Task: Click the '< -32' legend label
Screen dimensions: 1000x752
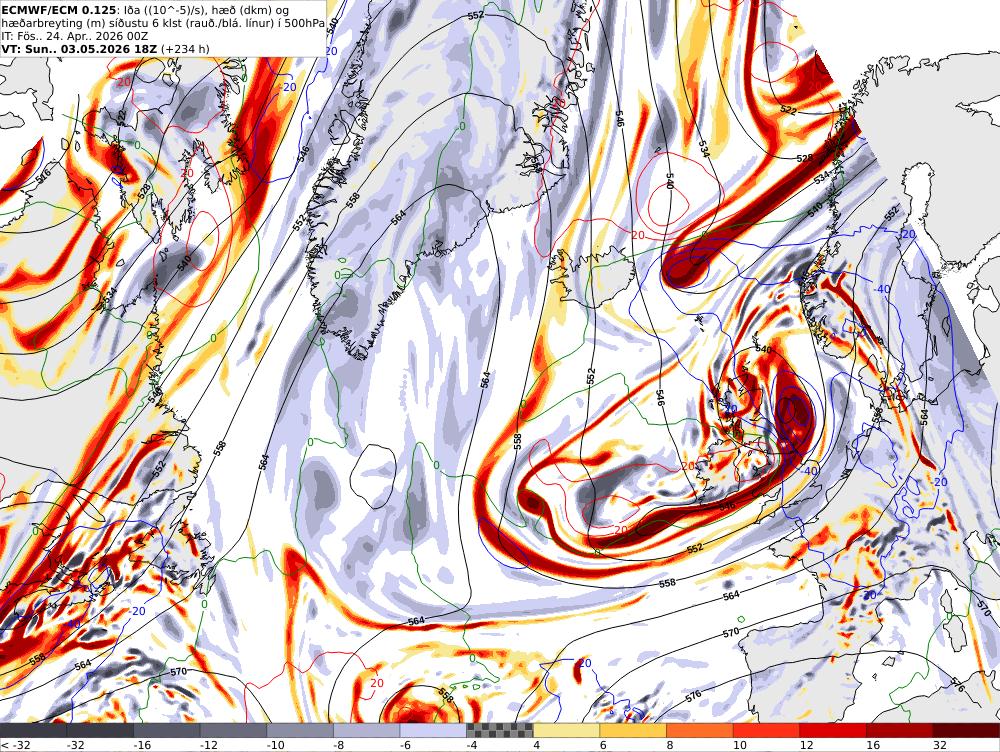Action: (x=15, y=745)
